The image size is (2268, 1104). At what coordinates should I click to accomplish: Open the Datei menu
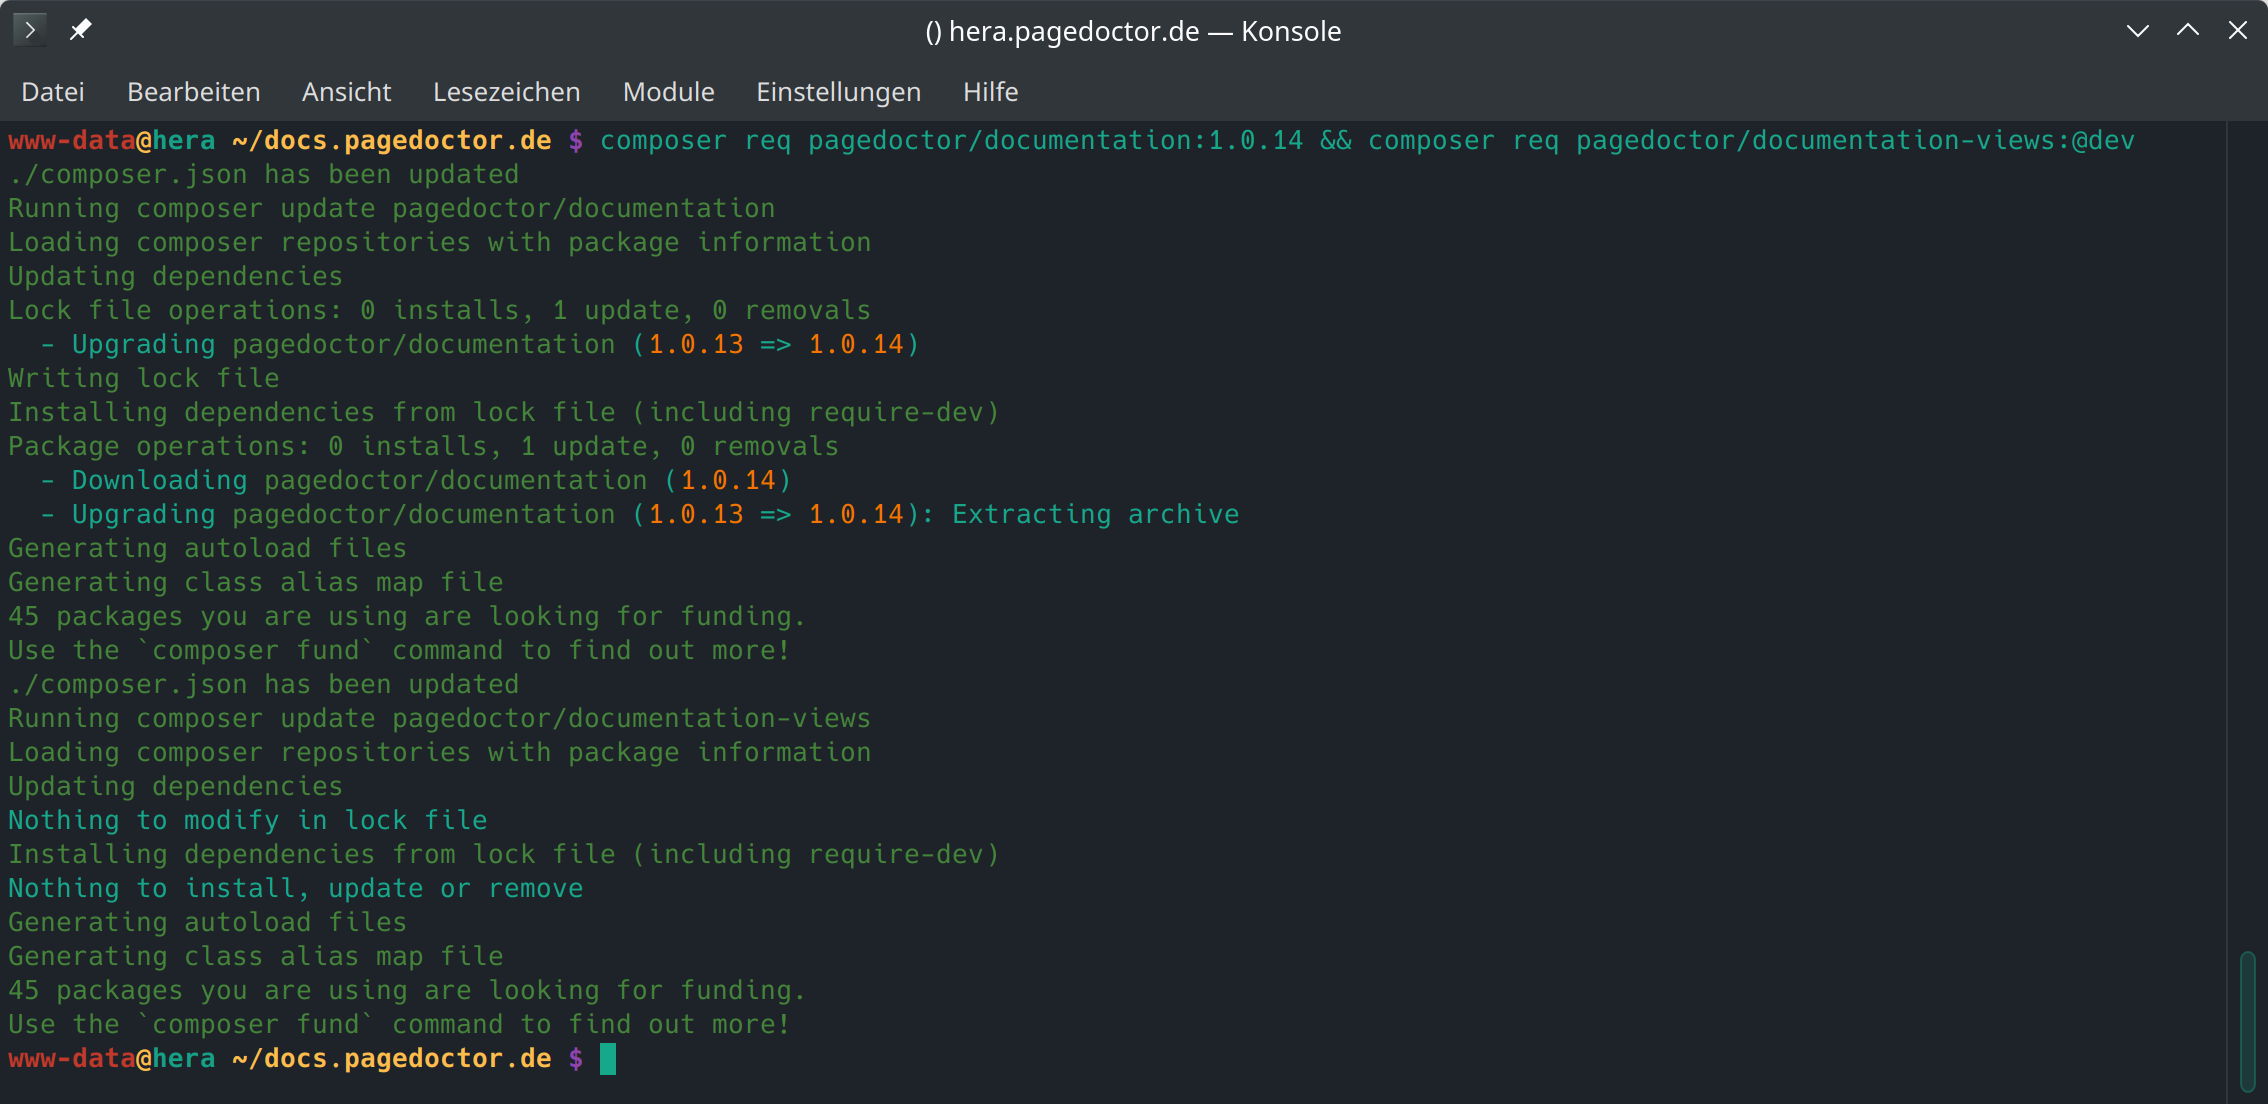click(x=53, y=92)
